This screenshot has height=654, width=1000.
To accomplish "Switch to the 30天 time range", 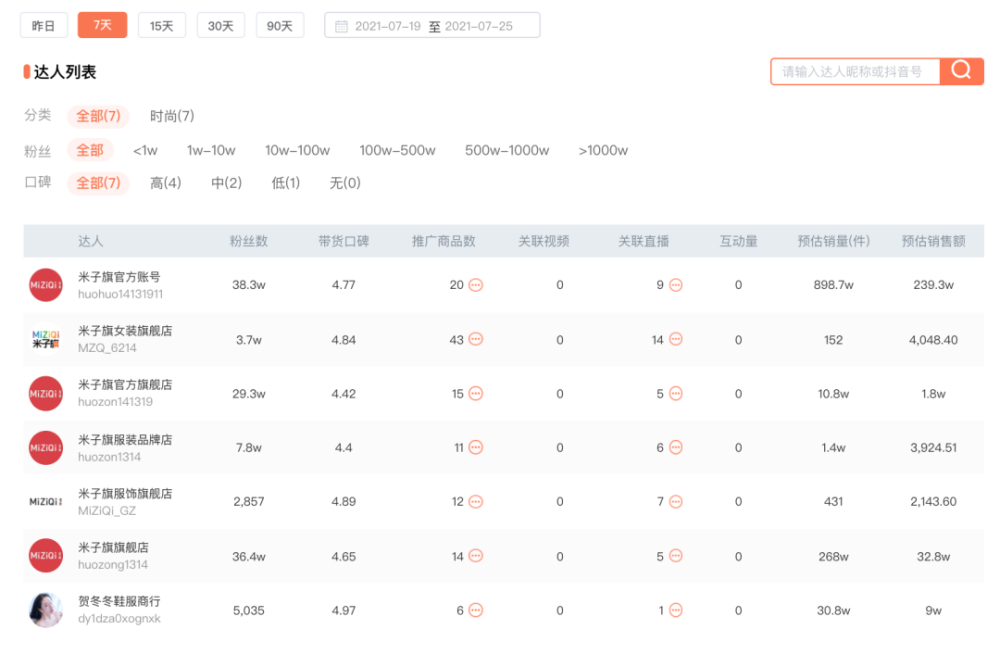I will click(x=220, y=25).
